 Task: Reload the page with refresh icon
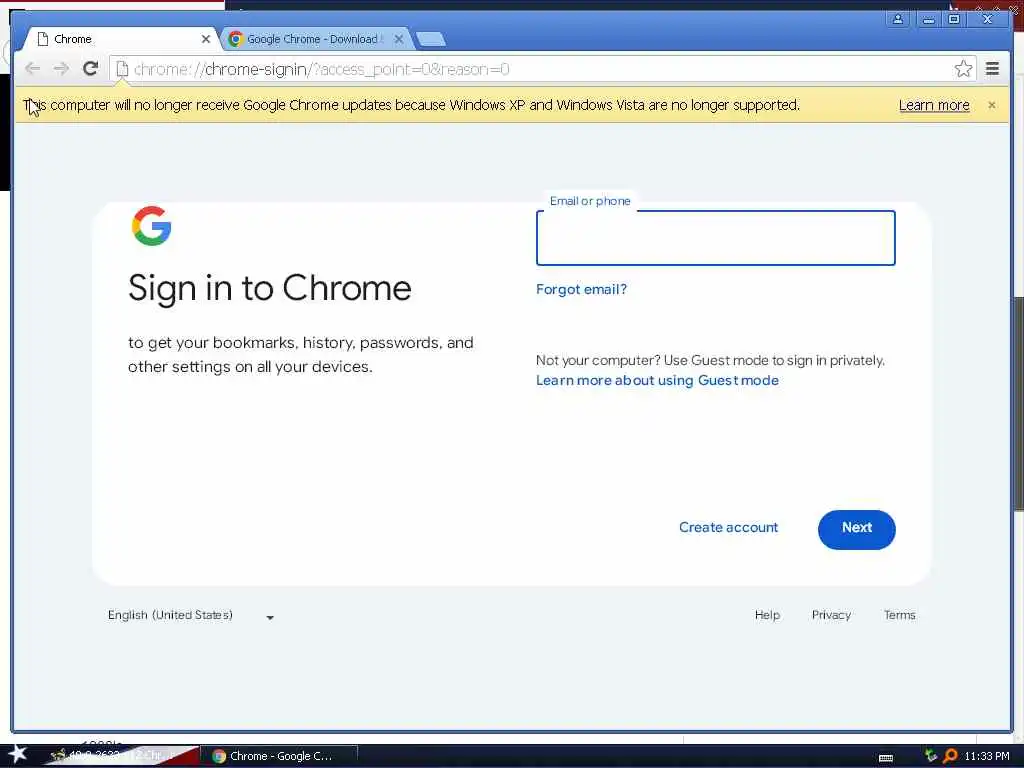coord(91,68)
